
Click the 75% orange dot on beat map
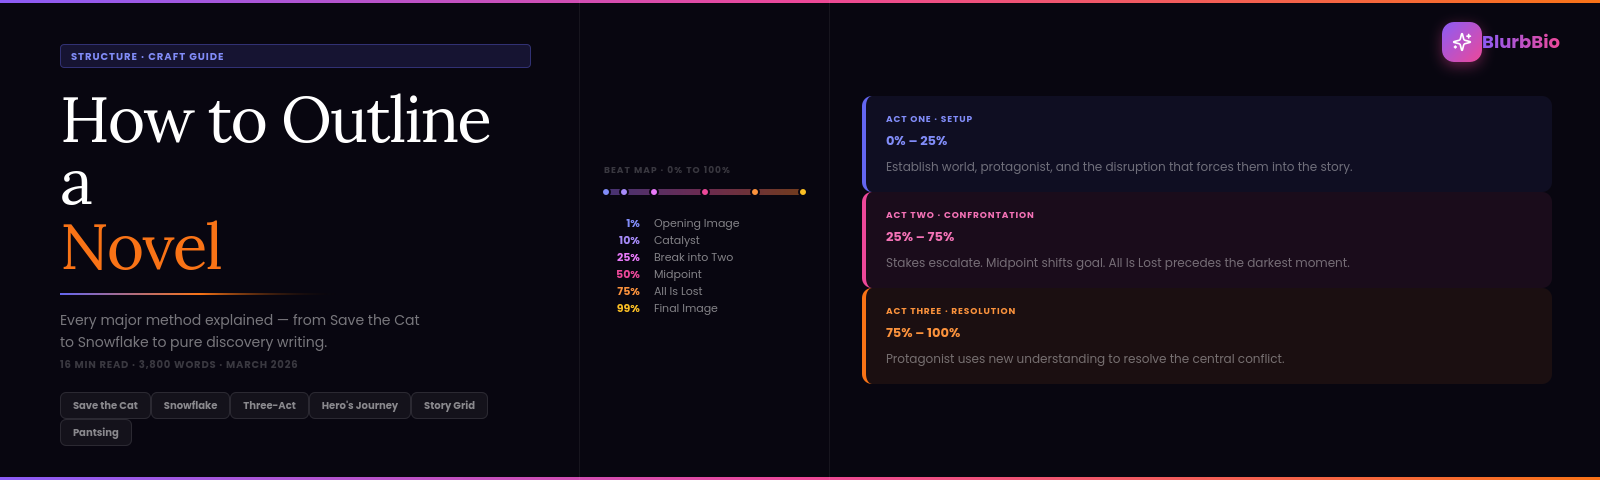pyautogui.click(x=755, y=192)
